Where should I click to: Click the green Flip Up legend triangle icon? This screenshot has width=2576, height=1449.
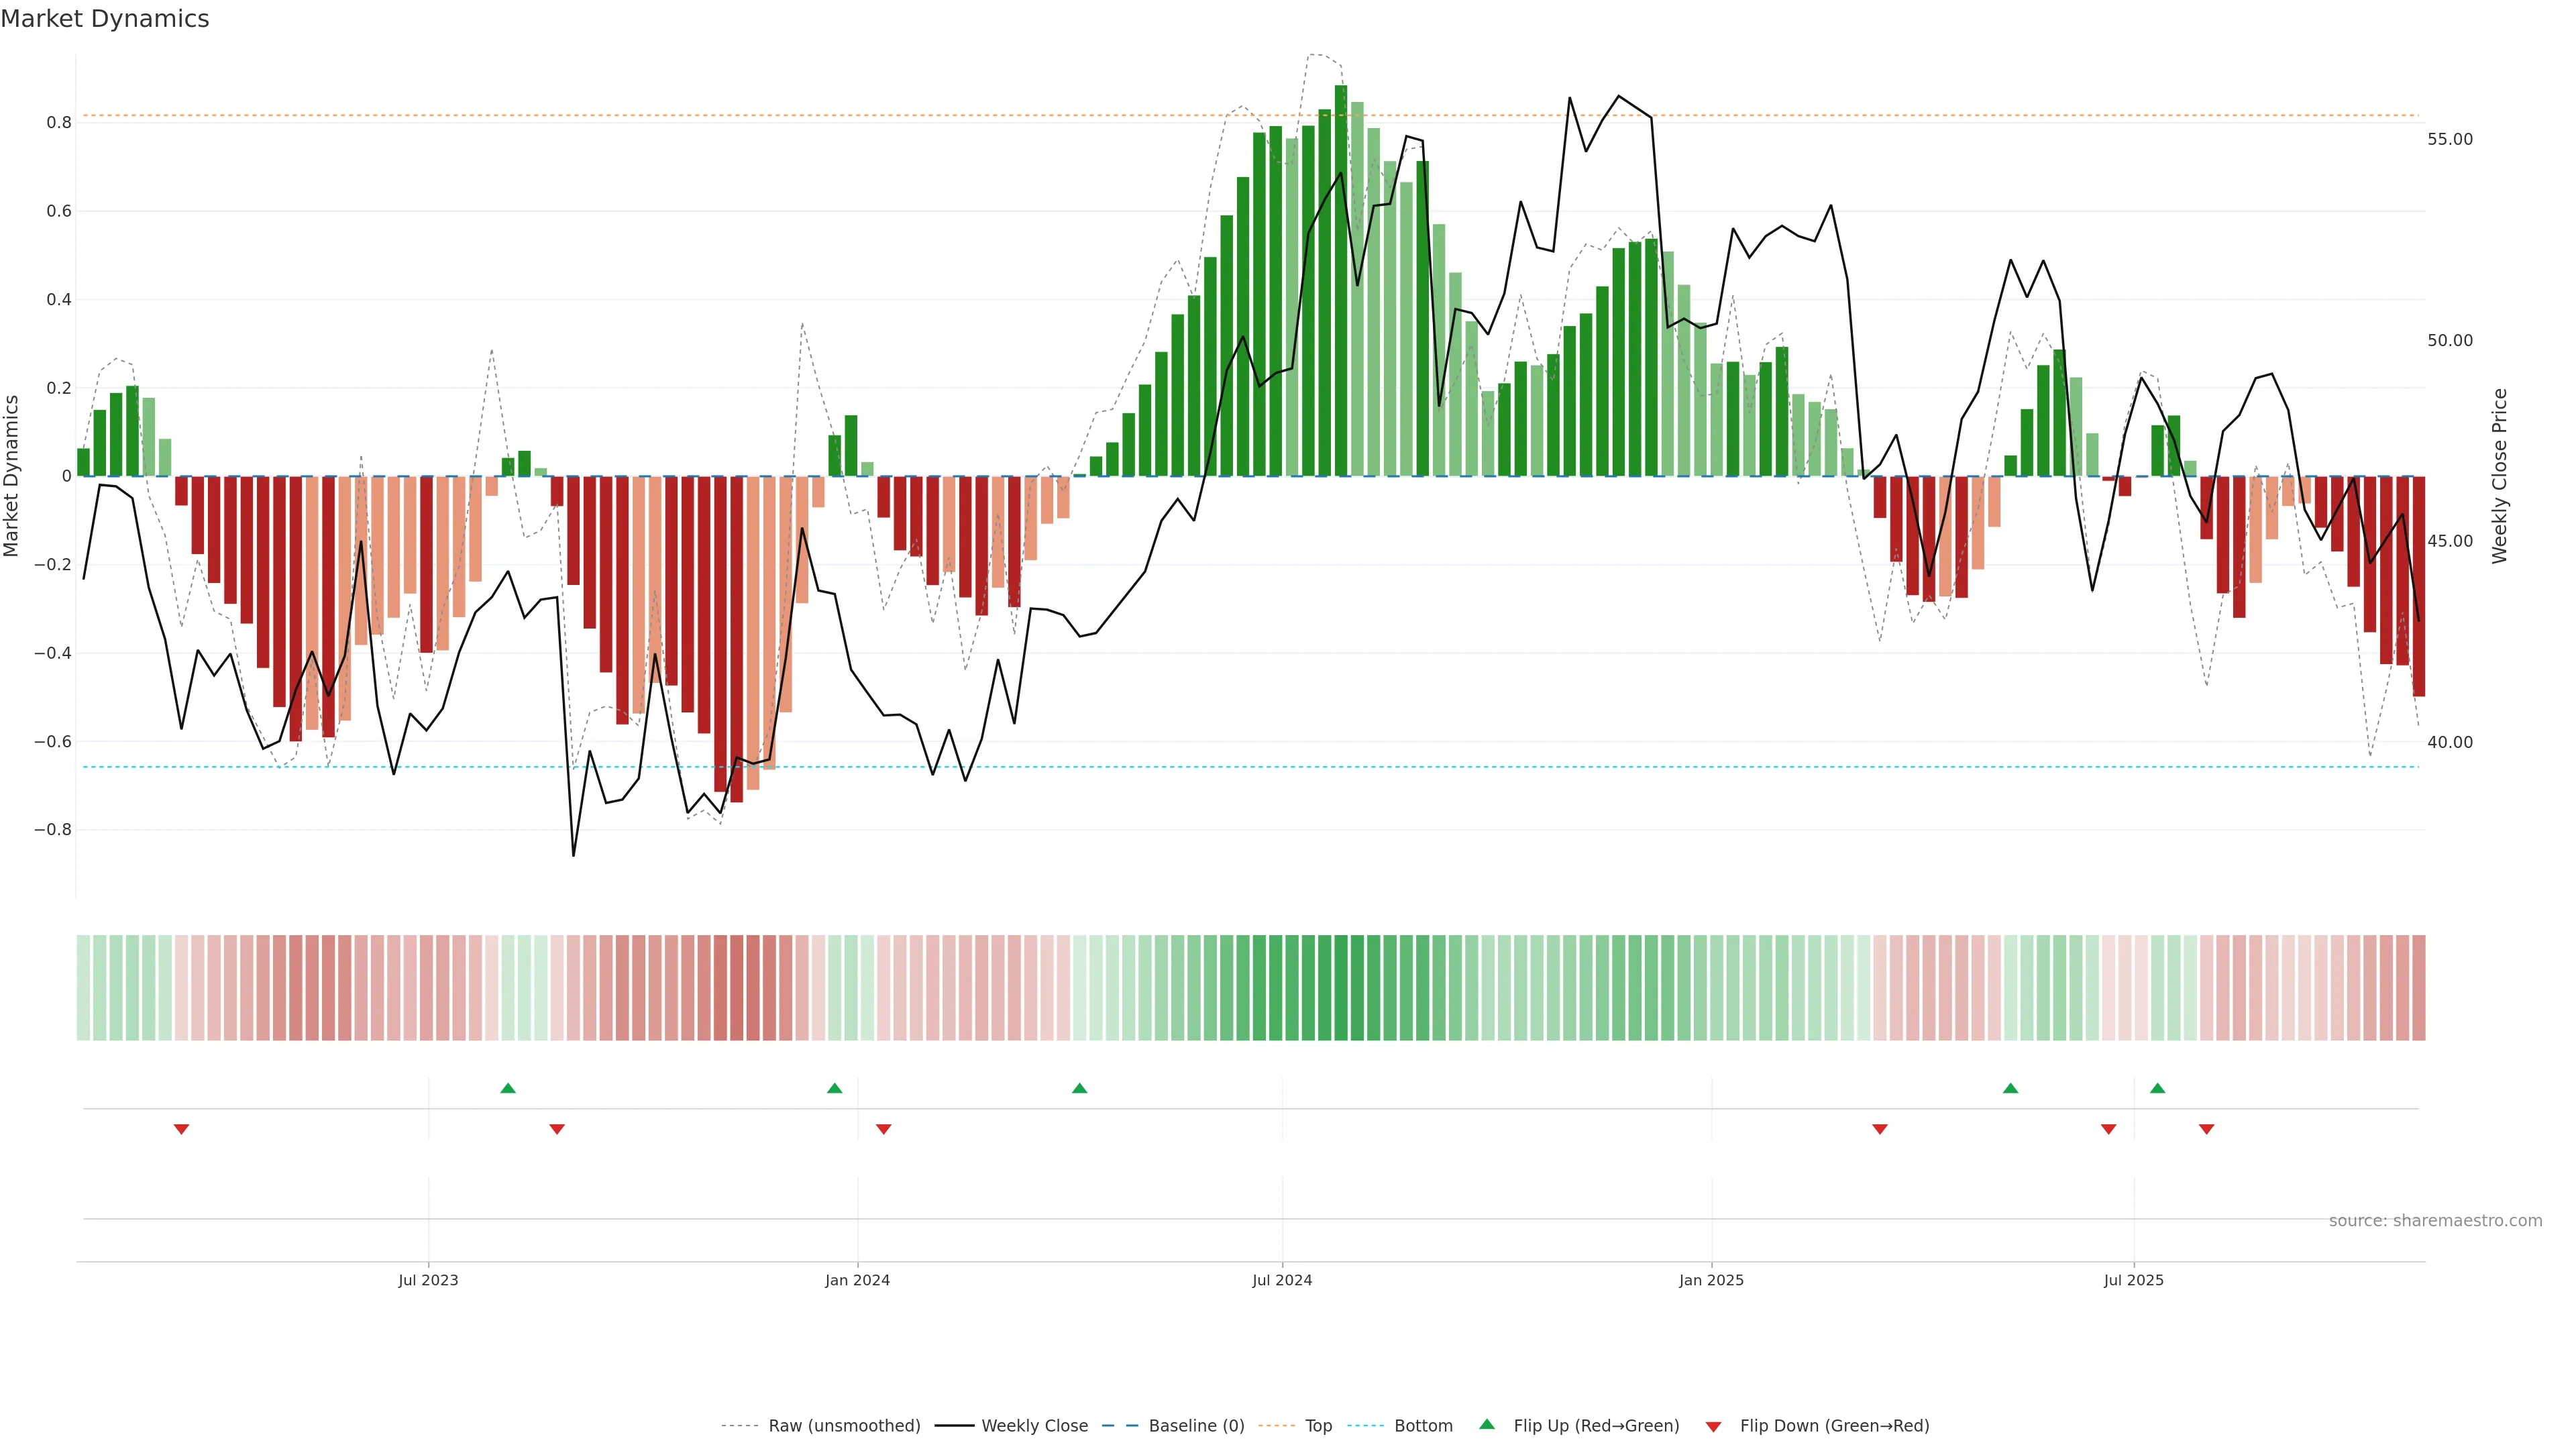[x=1487, y=1424]
